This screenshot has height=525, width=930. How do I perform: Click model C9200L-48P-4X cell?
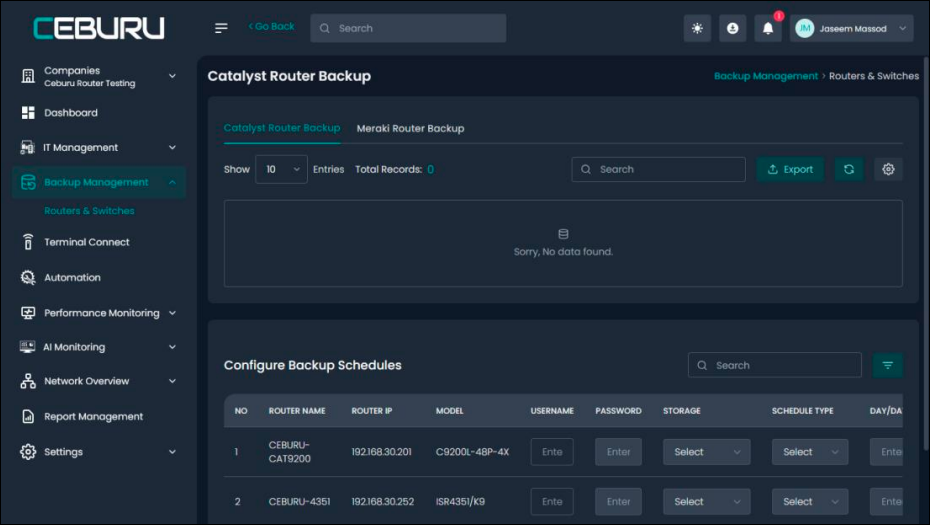coord(472,452)
